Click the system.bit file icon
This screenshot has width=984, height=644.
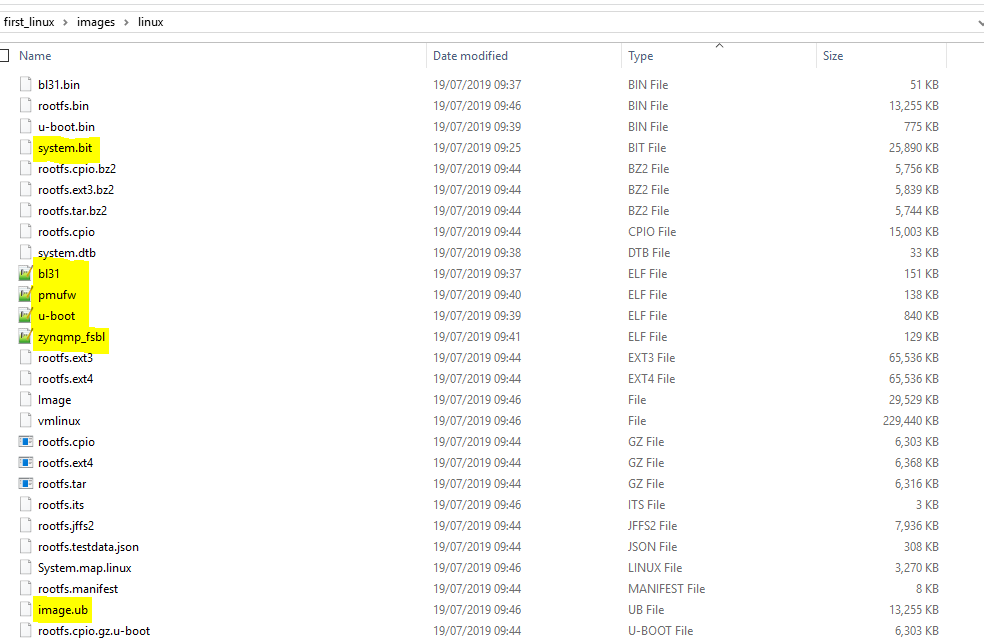click(x=26, y=148)
